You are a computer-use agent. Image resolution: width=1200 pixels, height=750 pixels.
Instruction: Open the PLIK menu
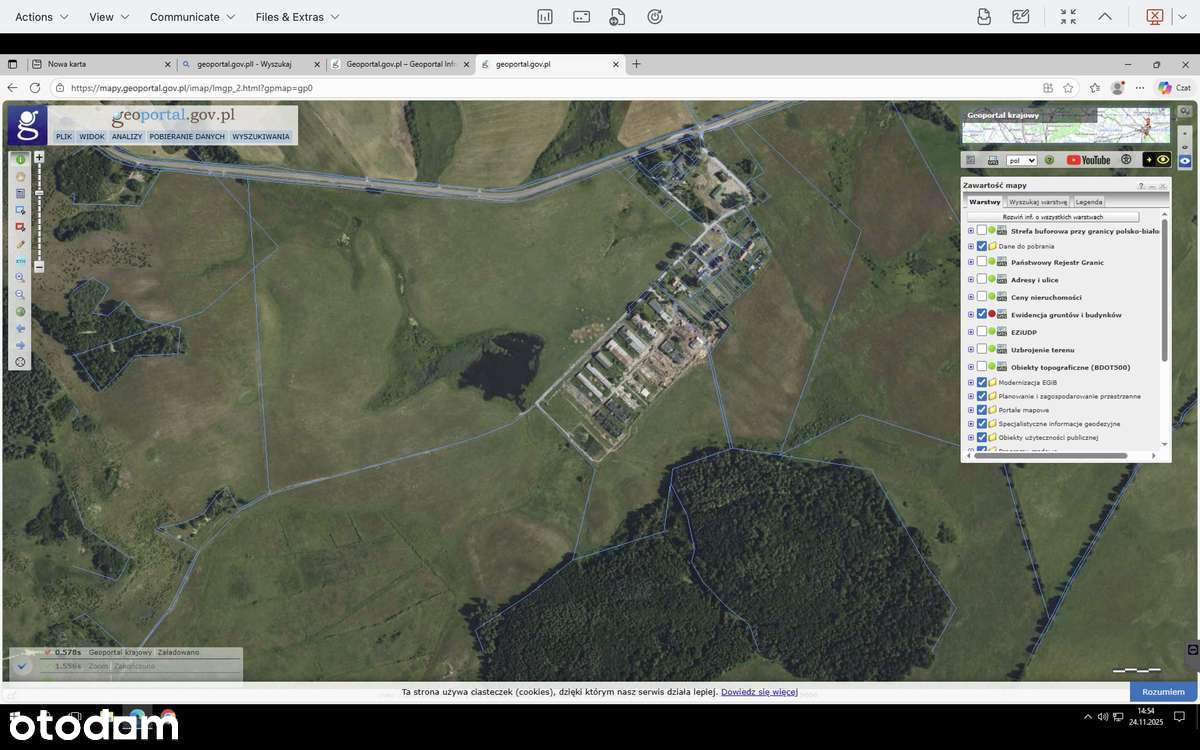click(x=64, y=137)
